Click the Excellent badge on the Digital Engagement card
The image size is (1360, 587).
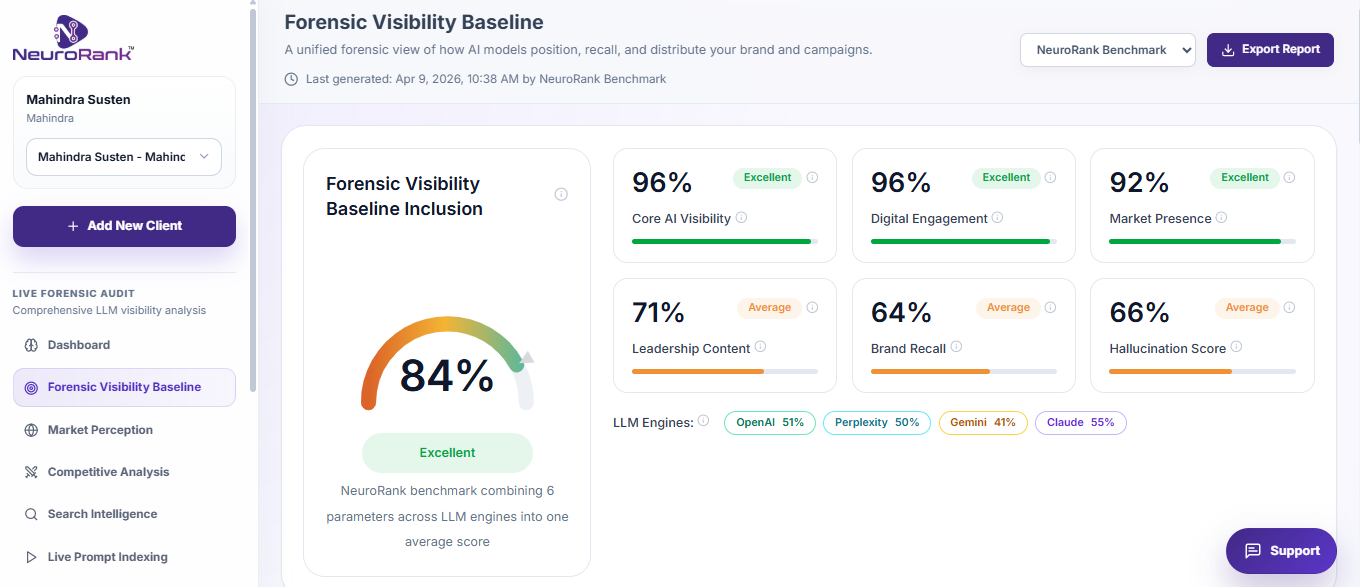point(1006,178)
